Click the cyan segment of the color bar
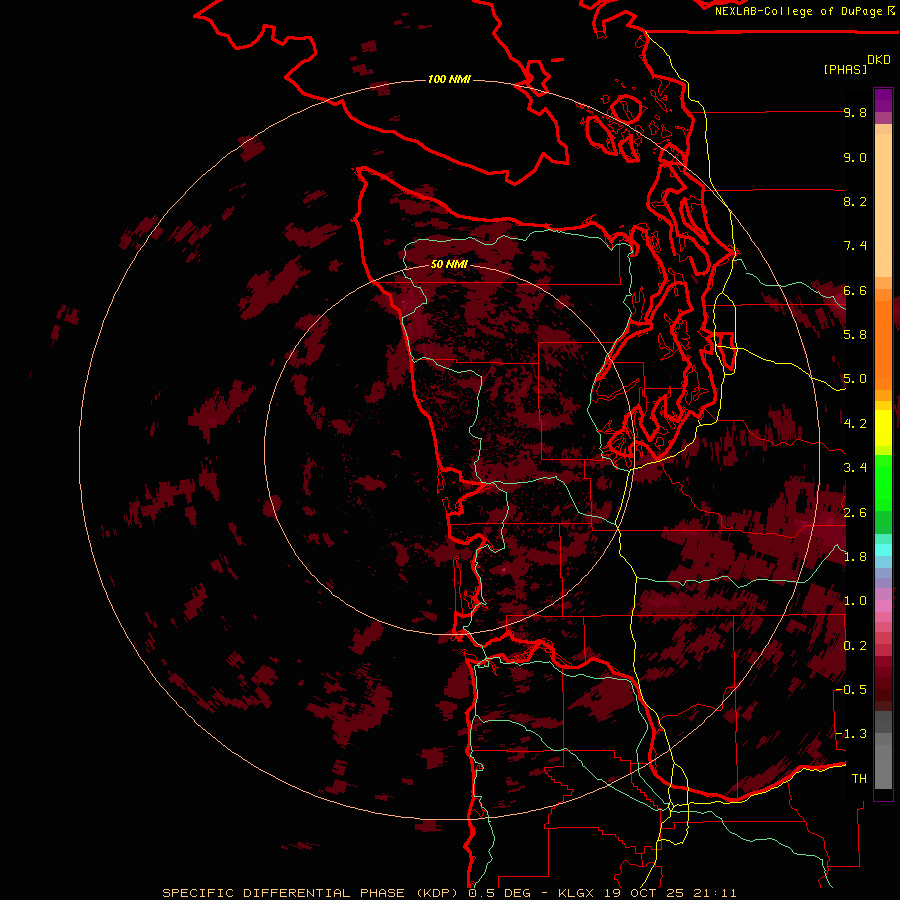The height and width of the screenshot is (900, 900). pyautogui.click(x=883, y=550)
